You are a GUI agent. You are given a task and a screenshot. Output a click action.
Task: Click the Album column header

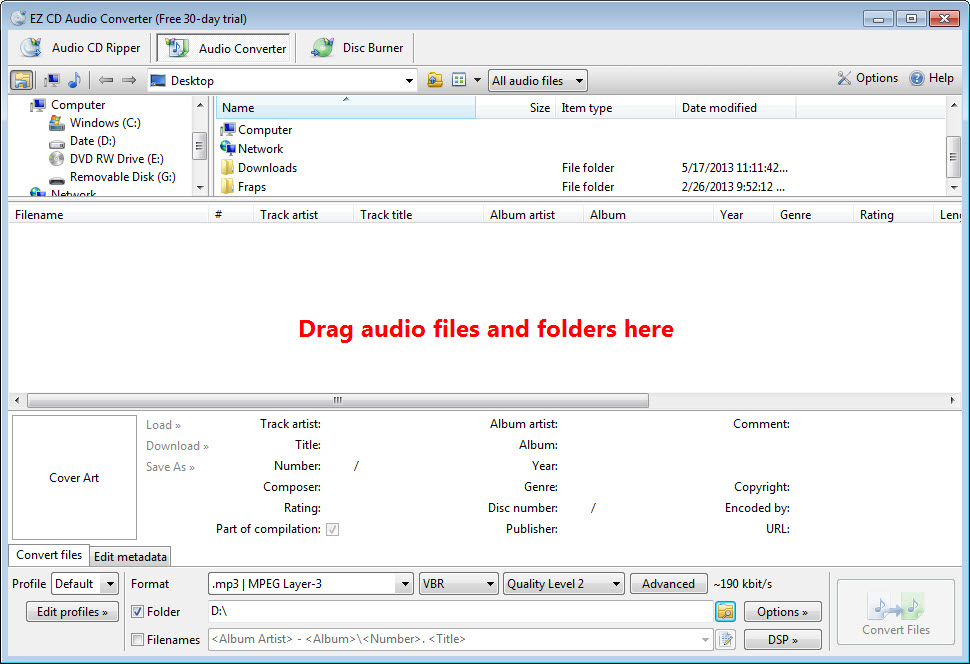coord(648,215)
